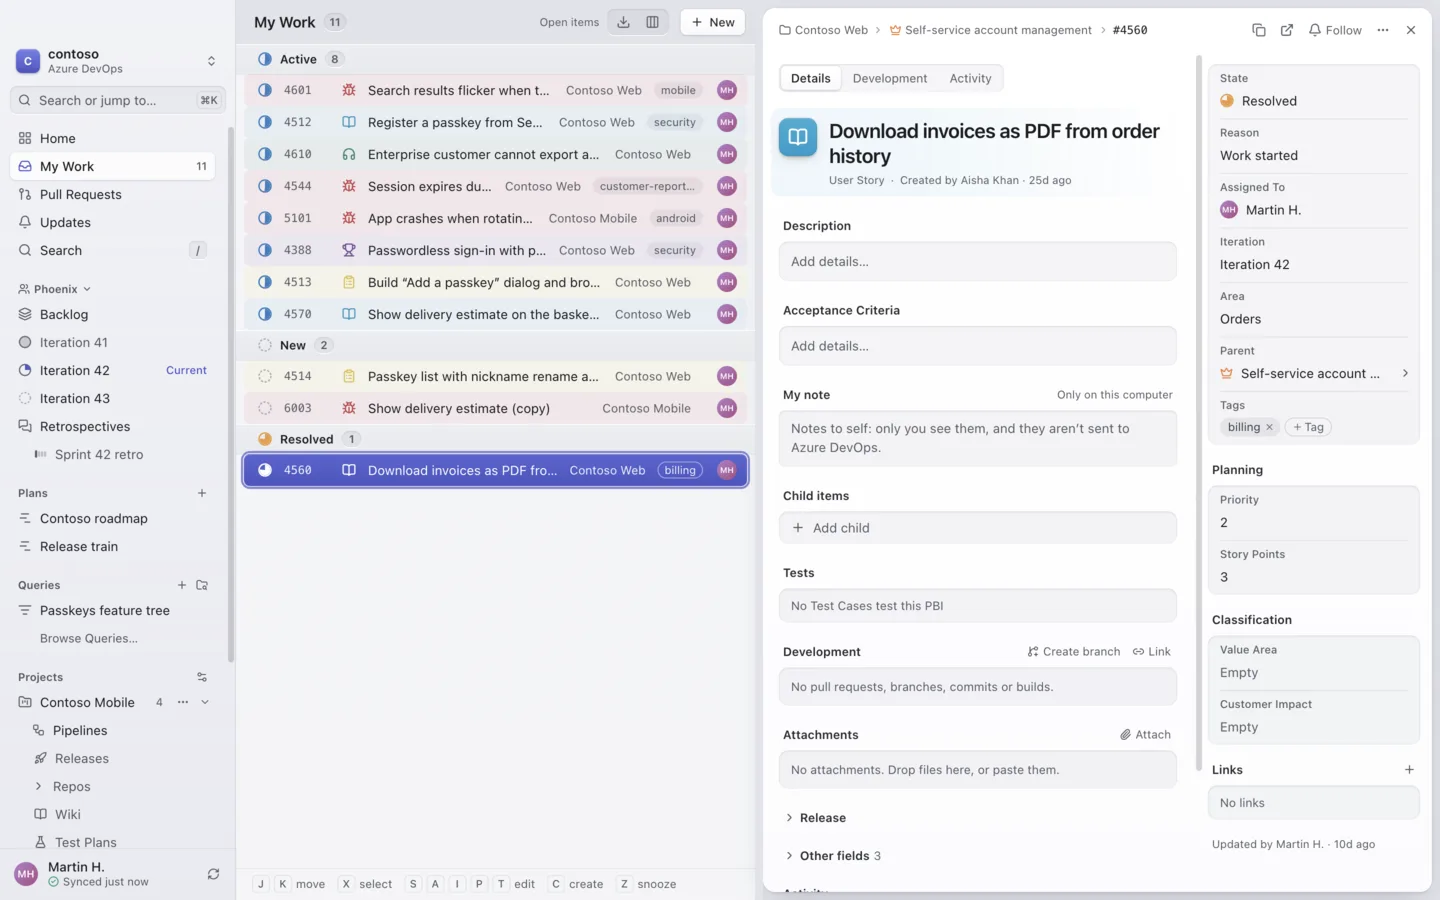Open work item #4560 in external browser
The width and height of the screenshot is (1440, 900).
1287,30
